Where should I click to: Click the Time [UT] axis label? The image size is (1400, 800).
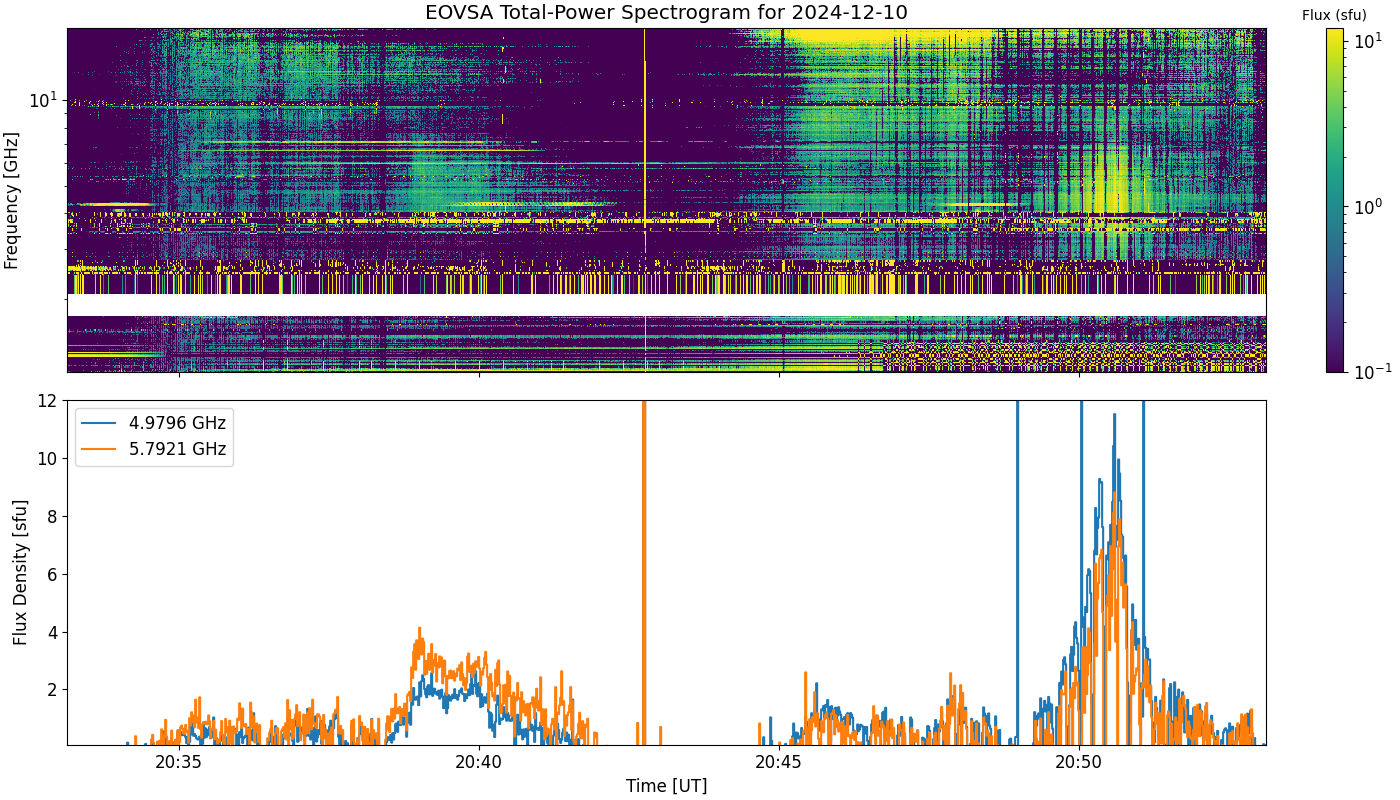pos(666,786)
